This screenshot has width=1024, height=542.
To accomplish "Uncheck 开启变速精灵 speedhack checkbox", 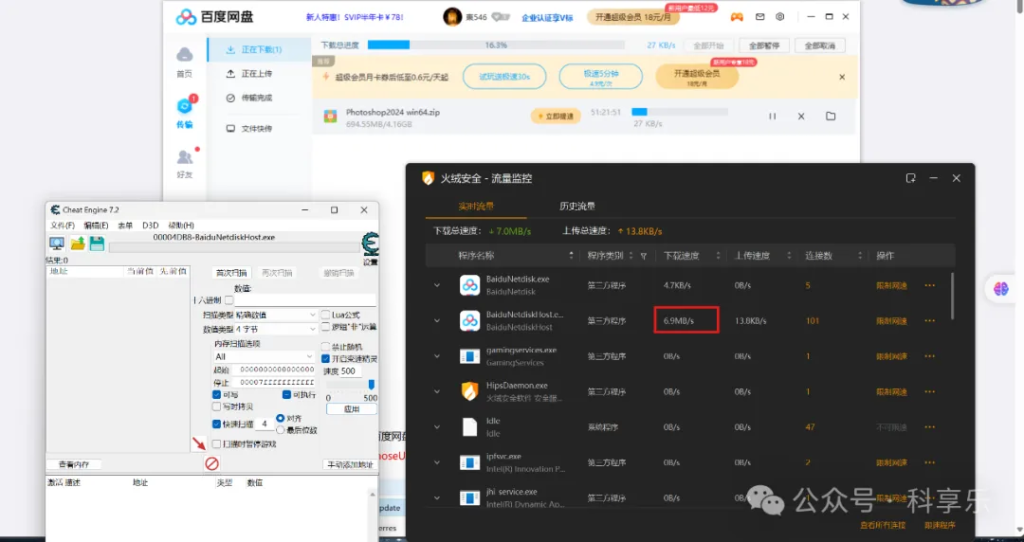I will point(325,359).
